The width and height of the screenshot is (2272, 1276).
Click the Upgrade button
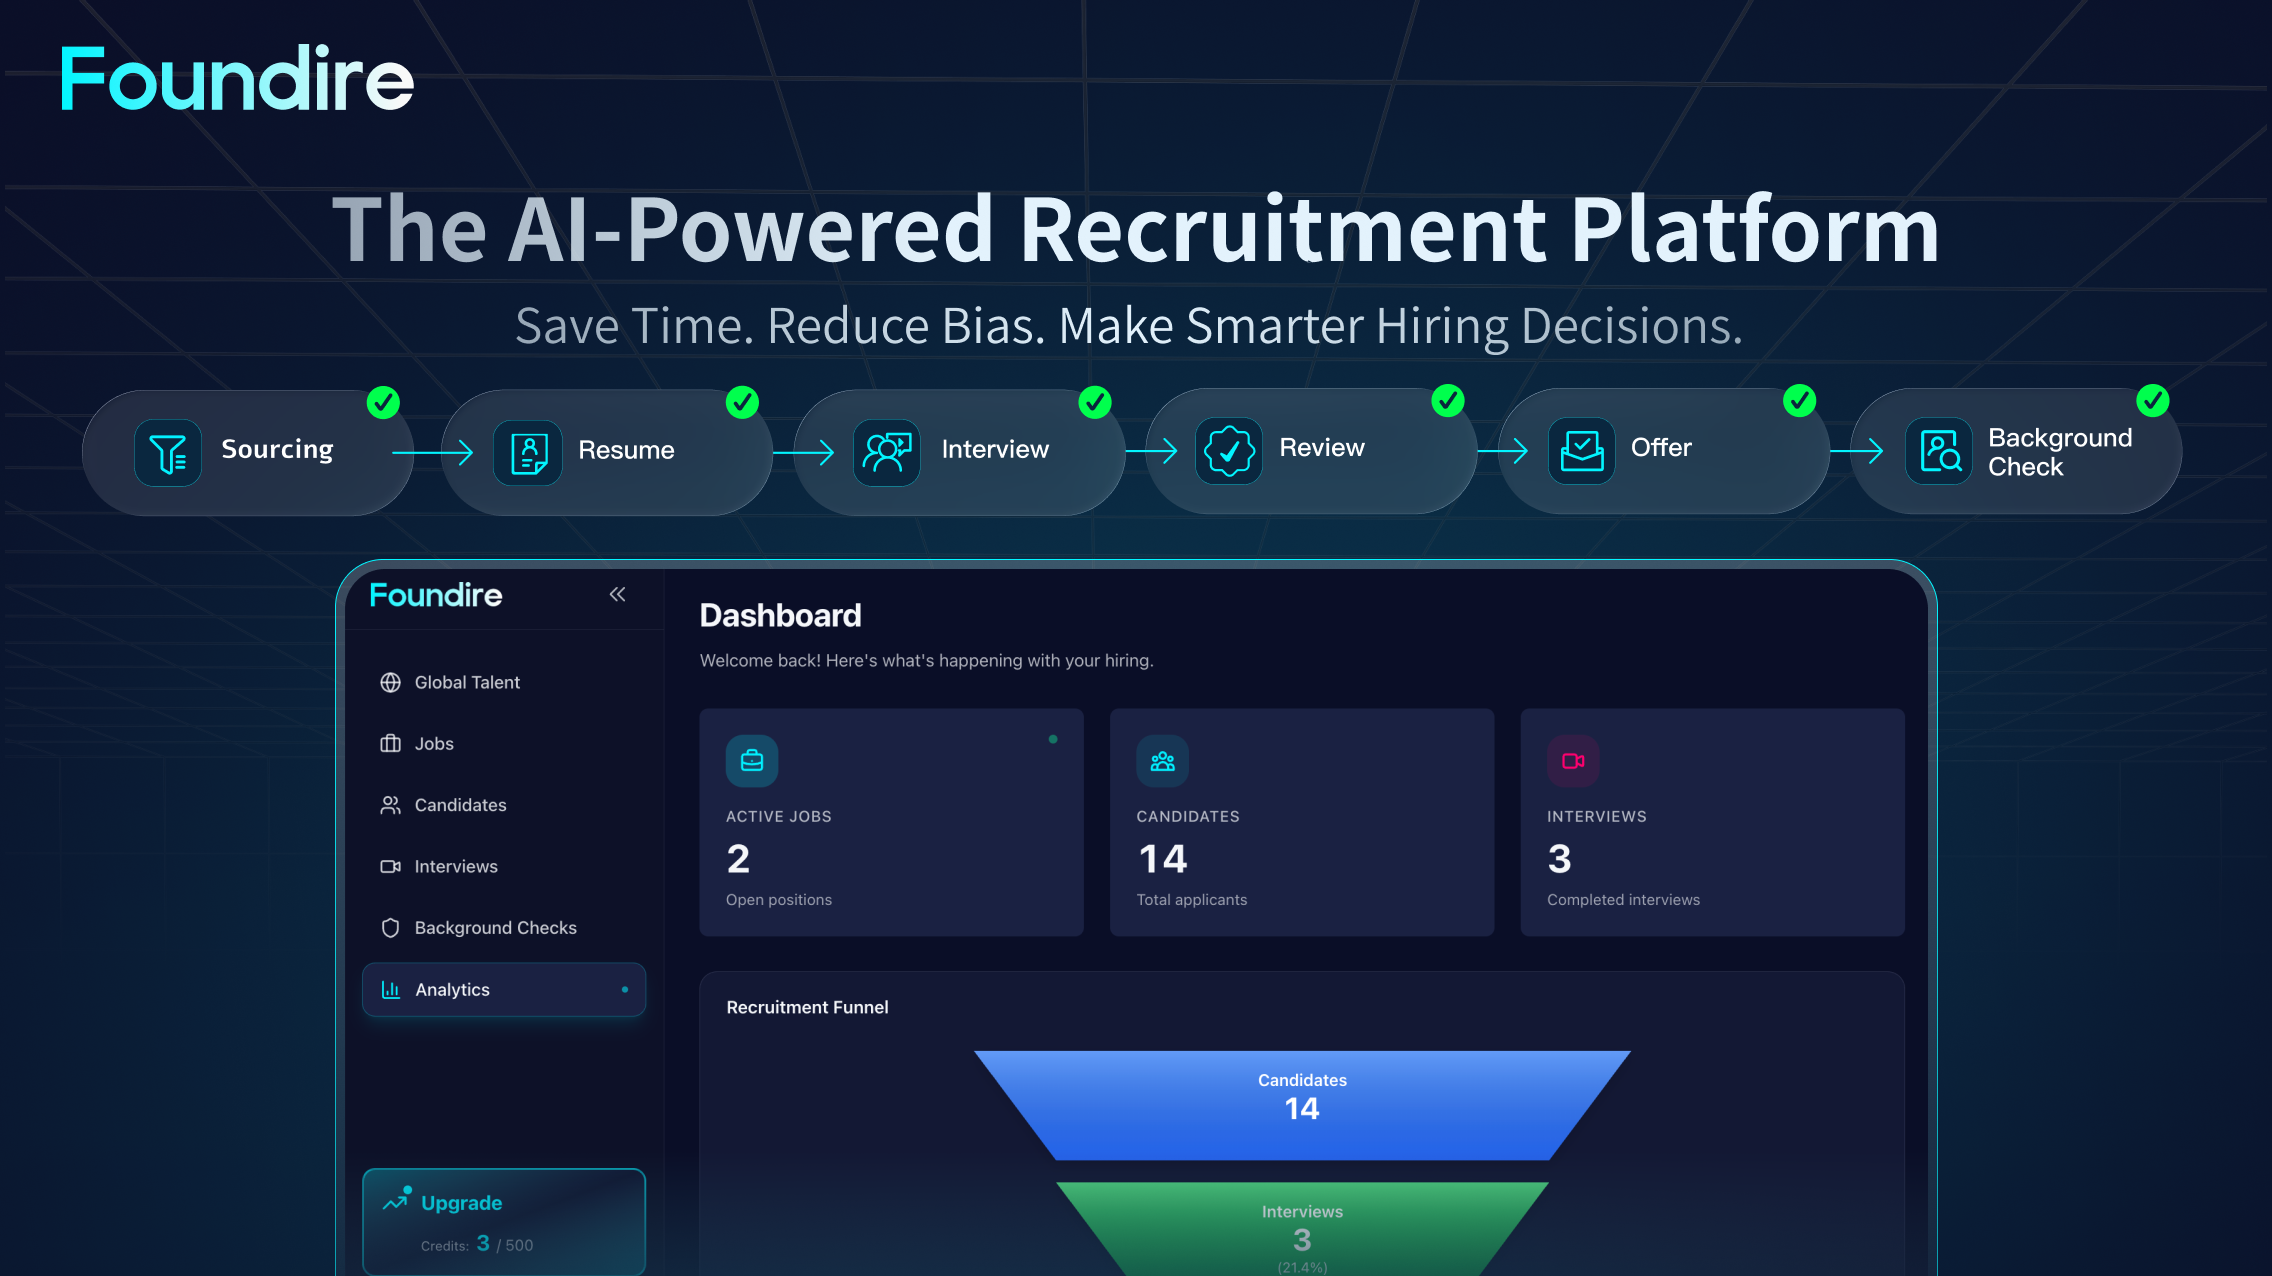pos(460,1203)
